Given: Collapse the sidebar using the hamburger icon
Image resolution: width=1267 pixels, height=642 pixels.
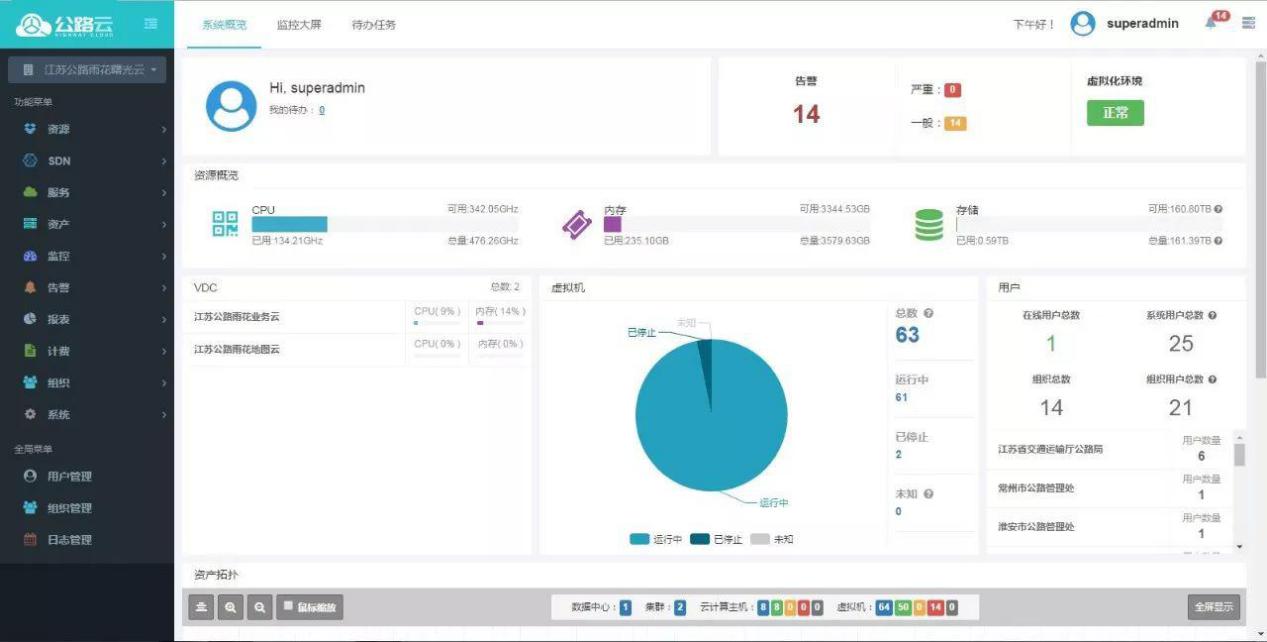Looking at the screenshot, I should (151, 23).
